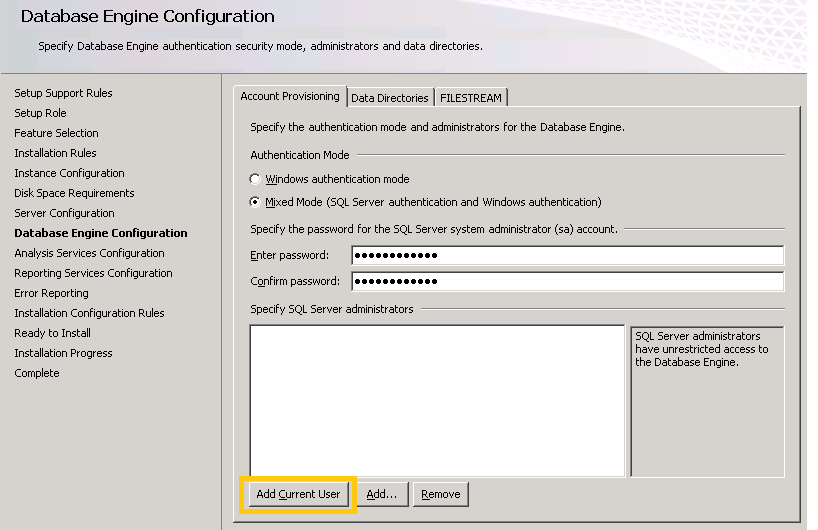Select Mixed Mode authentication radio button
This screenshot has height=530, width=818.
tap(255, 202)
